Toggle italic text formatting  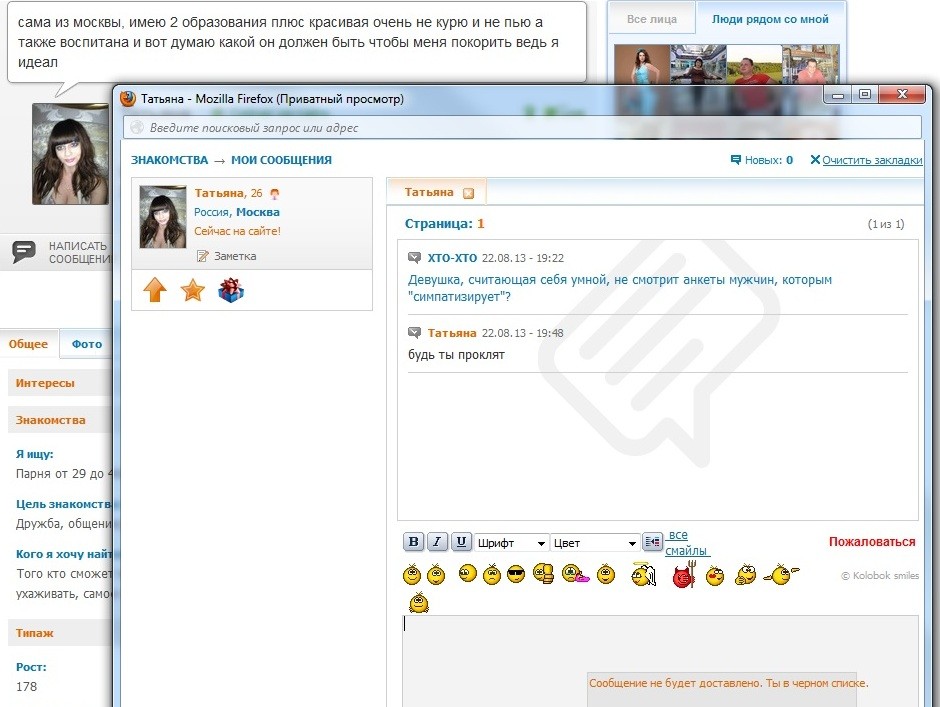pos(437,542)
